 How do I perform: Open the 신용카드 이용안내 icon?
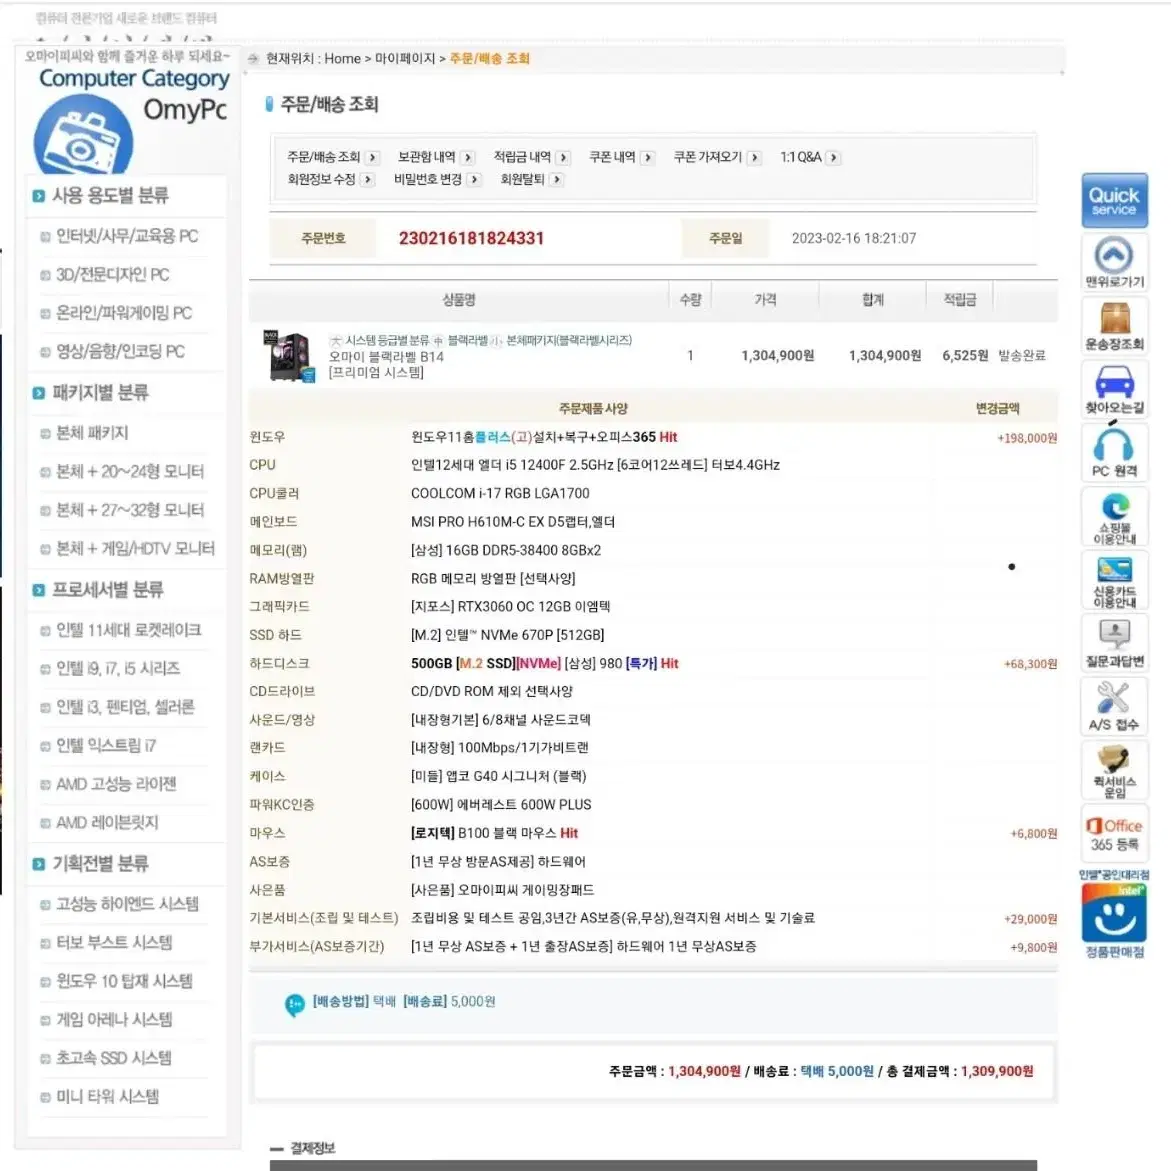(x=1114, y=580)
